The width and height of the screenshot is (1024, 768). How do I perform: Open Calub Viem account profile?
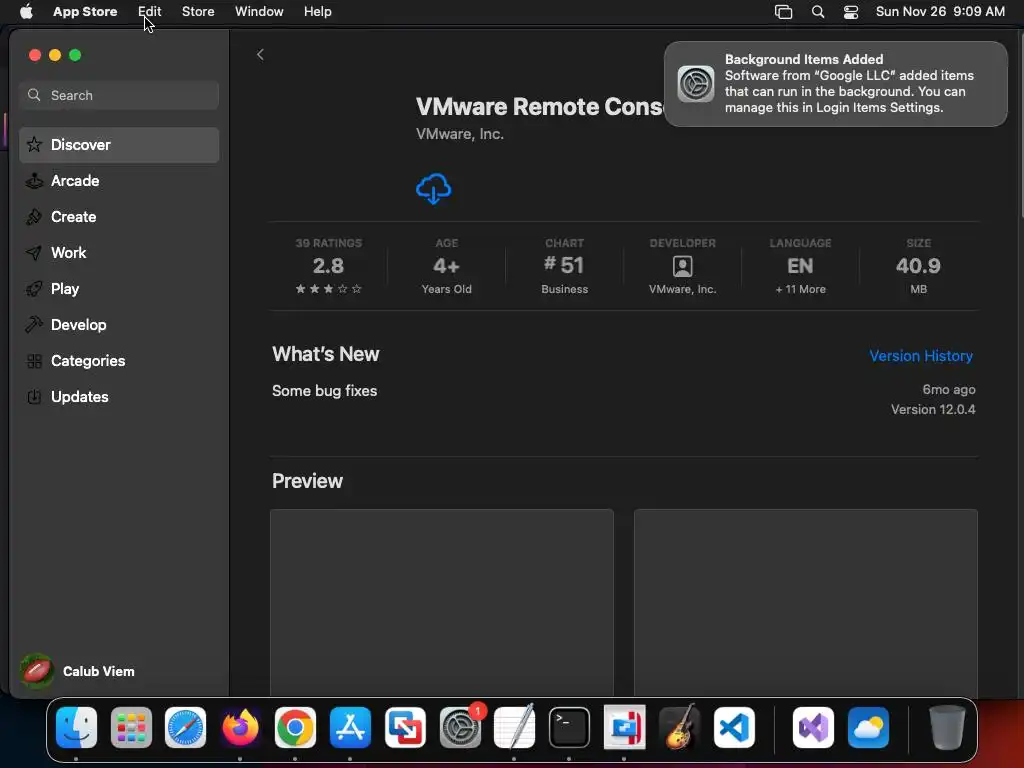tap(77, 671)
